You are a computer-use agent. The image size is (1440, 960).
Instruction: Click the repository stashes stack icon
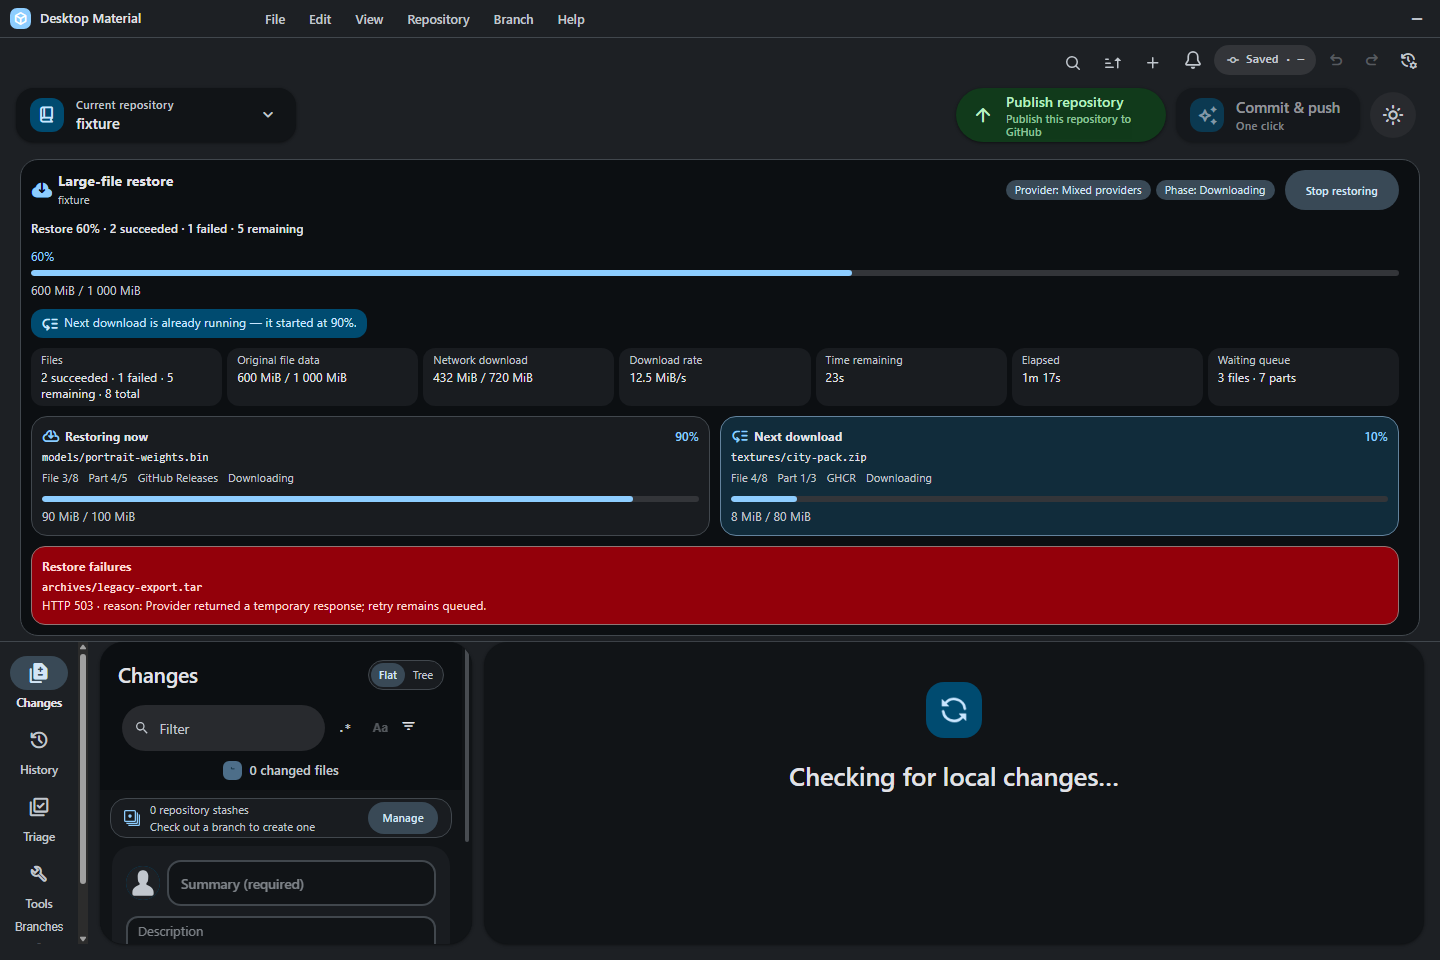tap(132, 818)
